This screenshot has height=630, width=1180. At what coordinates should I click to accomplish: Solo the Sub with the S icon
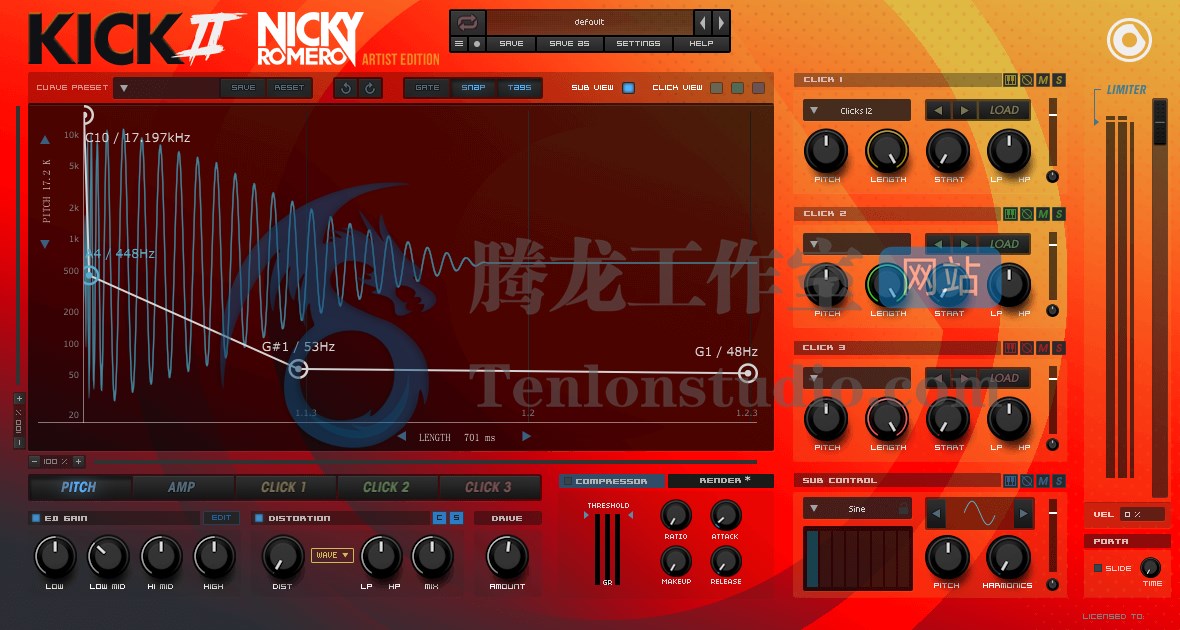(1059, 481)
